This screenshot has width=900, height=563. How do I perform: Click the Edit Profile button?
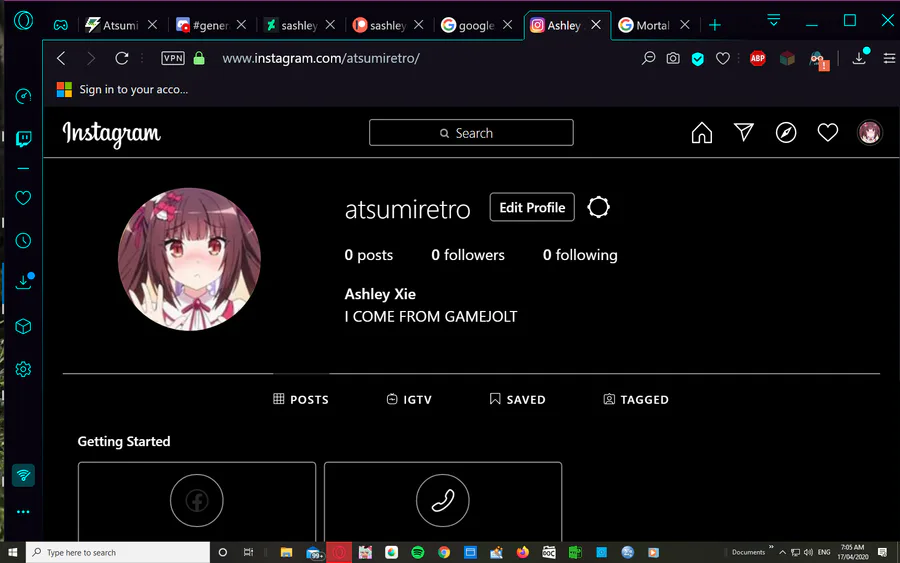point(532,207)
